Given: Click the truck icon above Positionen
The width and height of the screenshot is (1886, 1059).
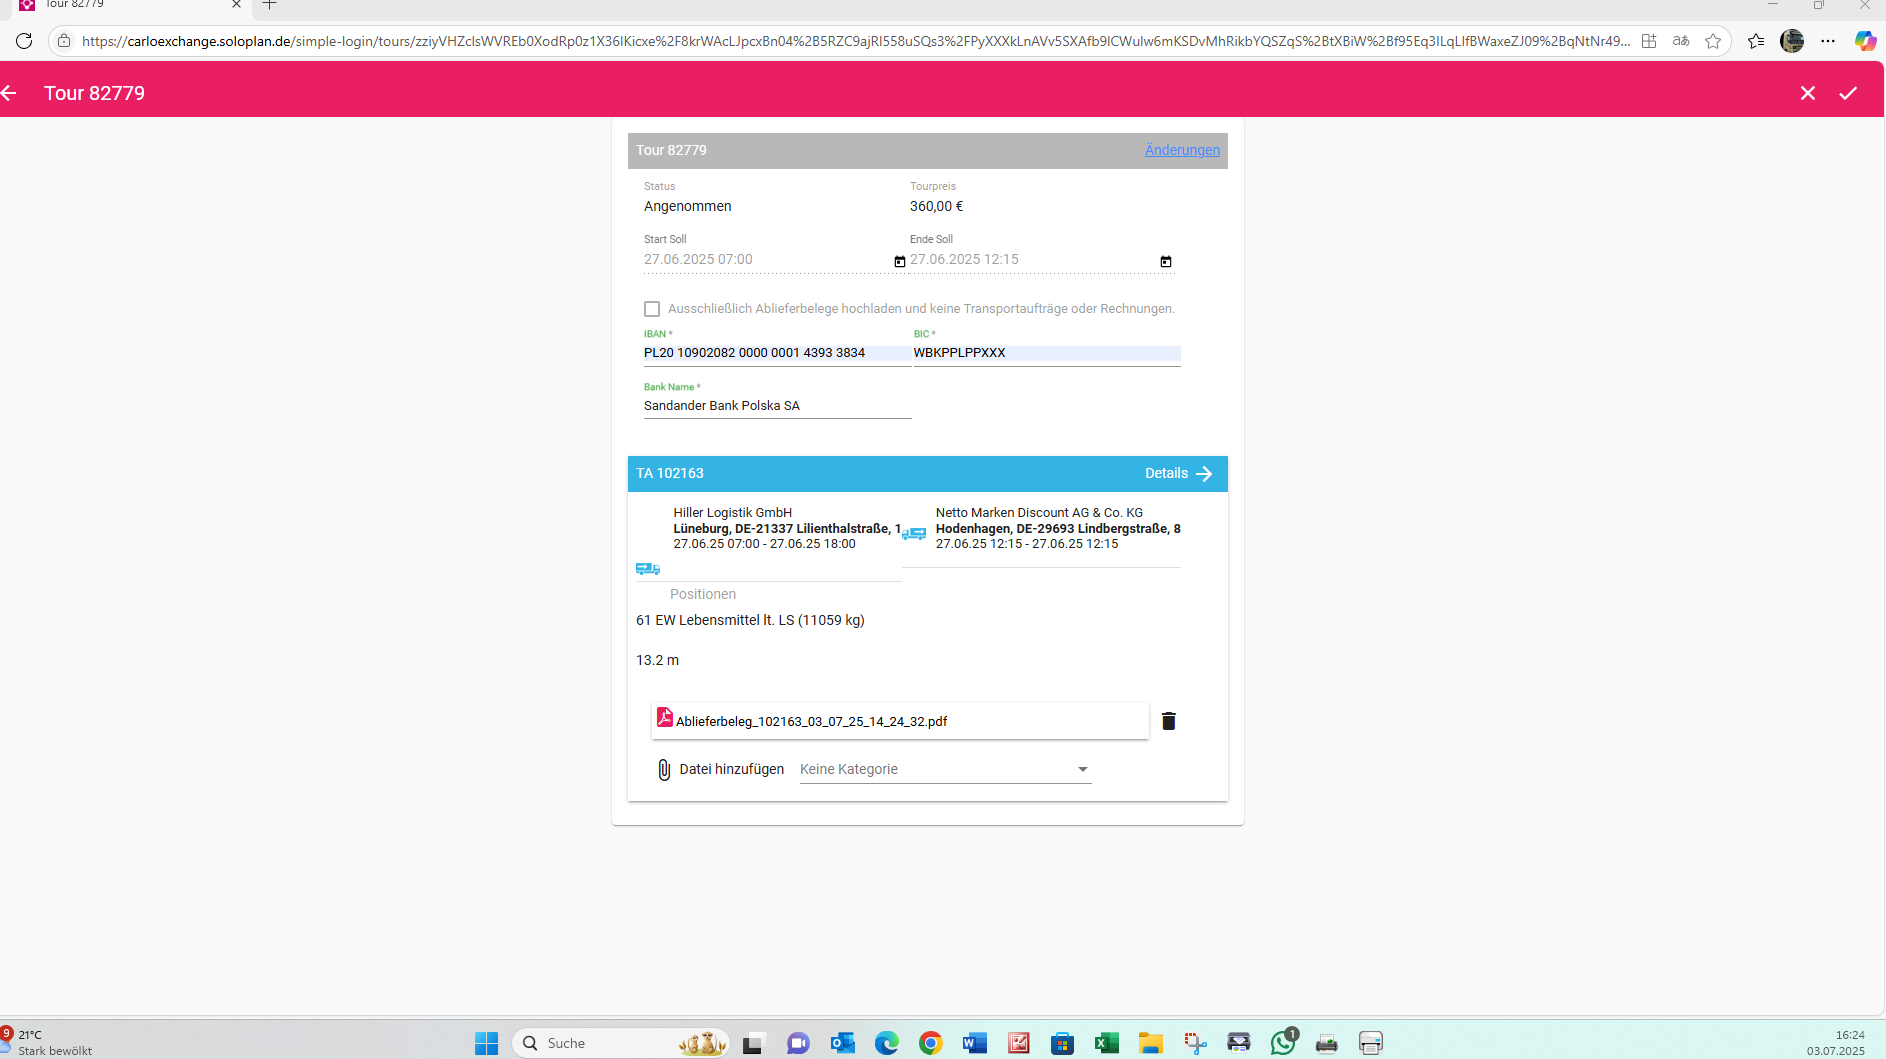Looking at the screenshot, I should (648, 569).
